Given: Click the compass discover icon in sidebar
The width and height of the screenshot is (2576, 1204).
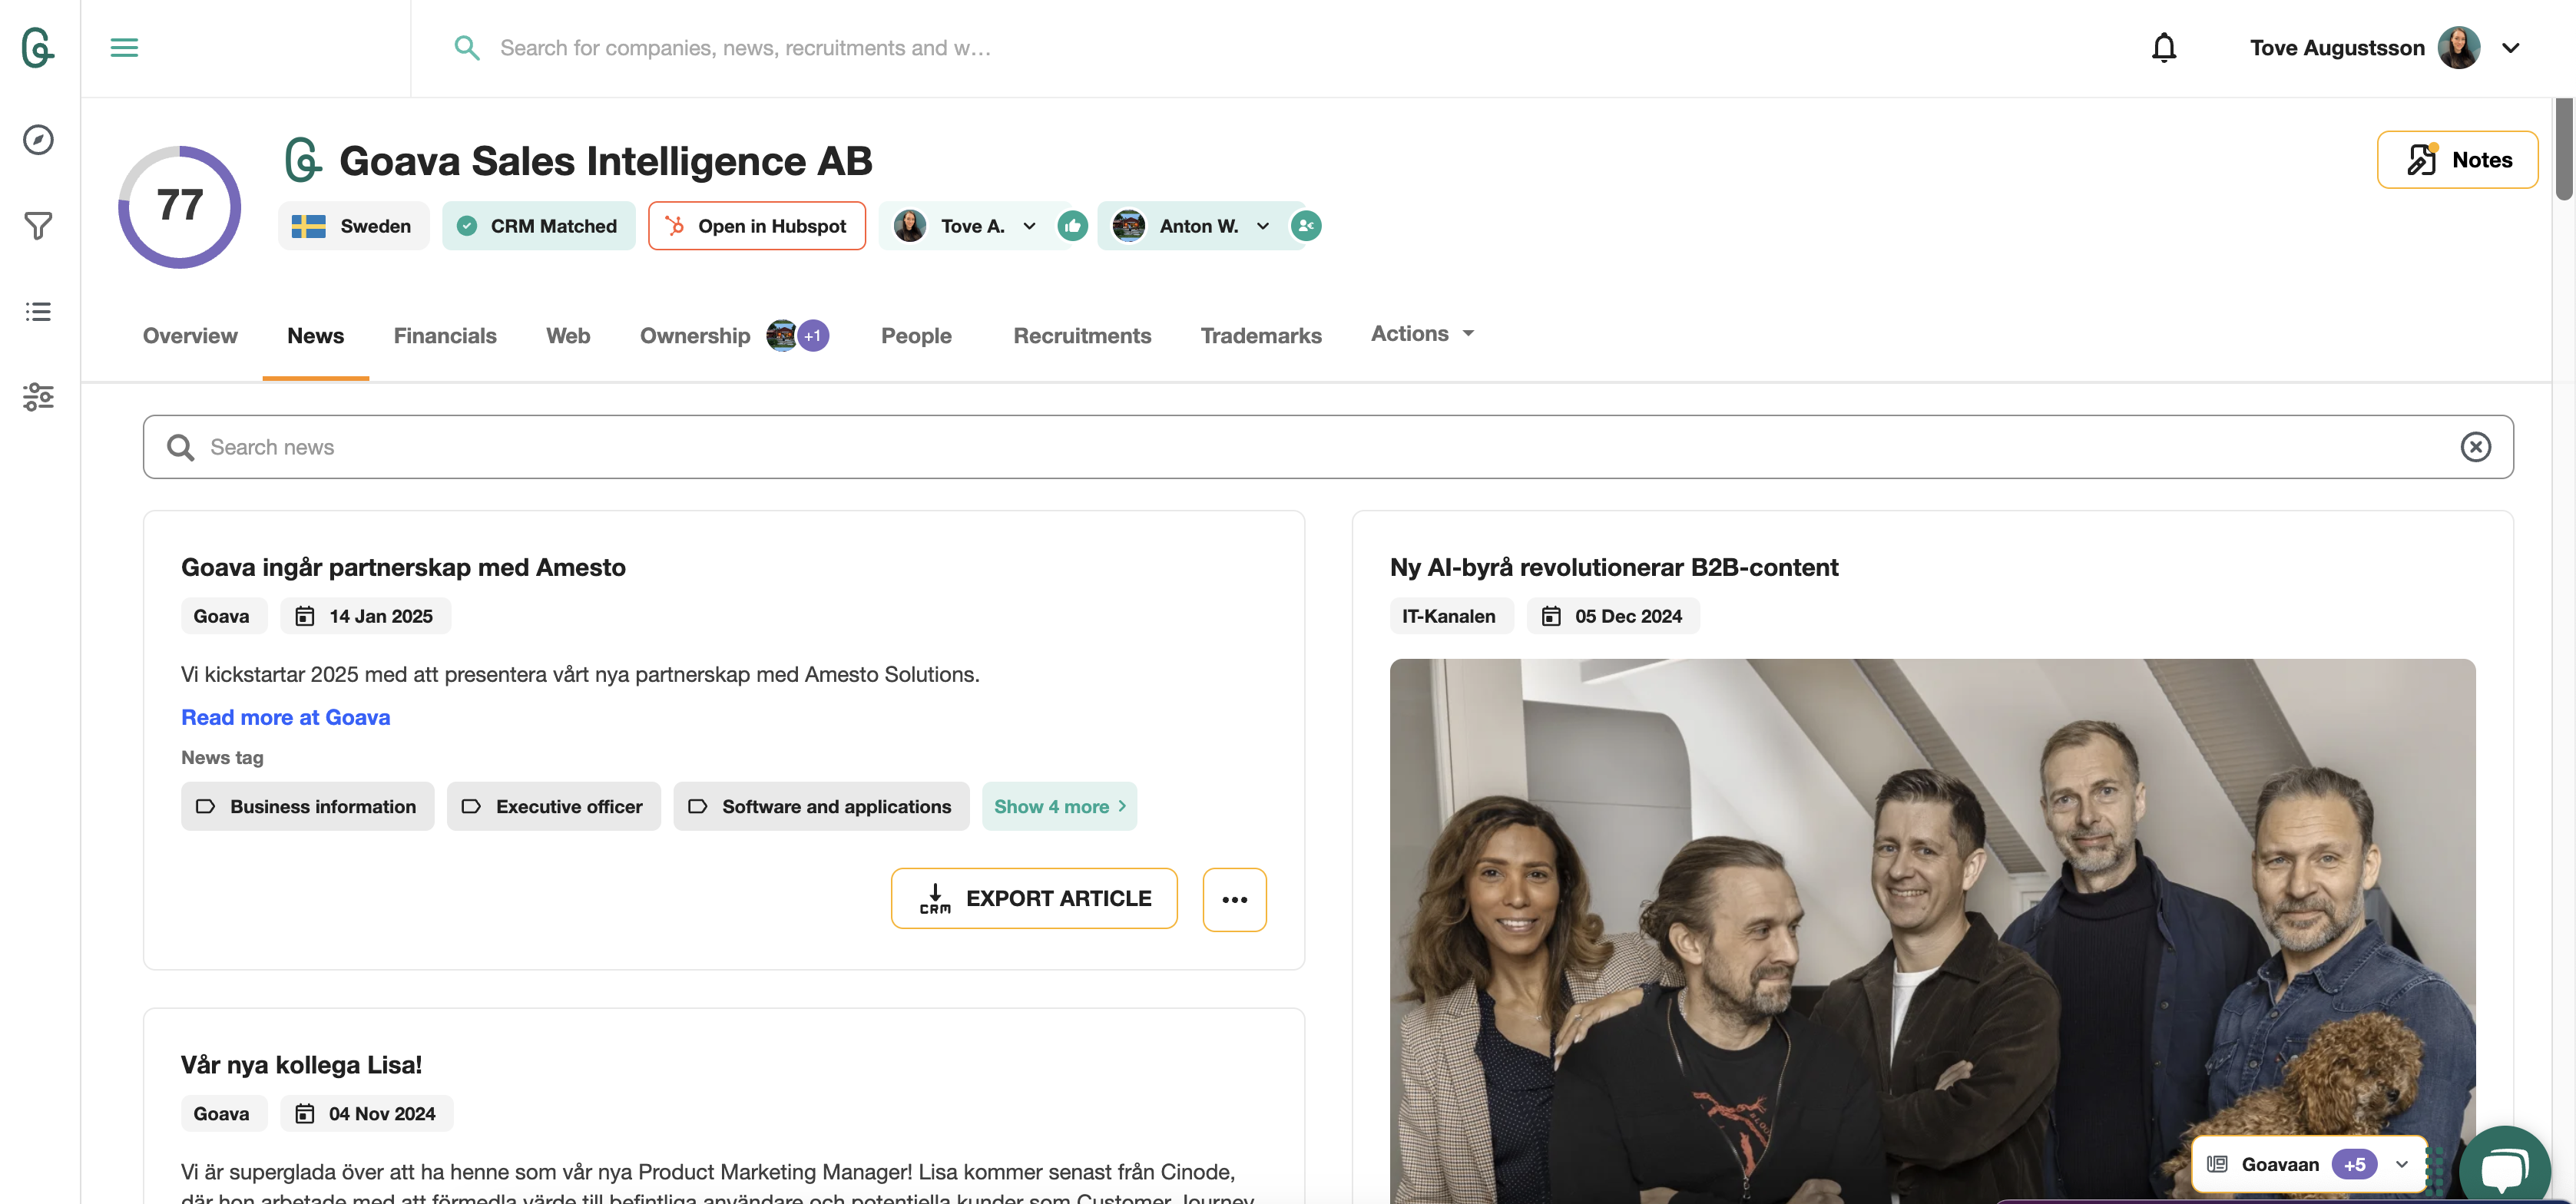Looking at the screenshot, I should pyautogui.click(x=38, y=140).
